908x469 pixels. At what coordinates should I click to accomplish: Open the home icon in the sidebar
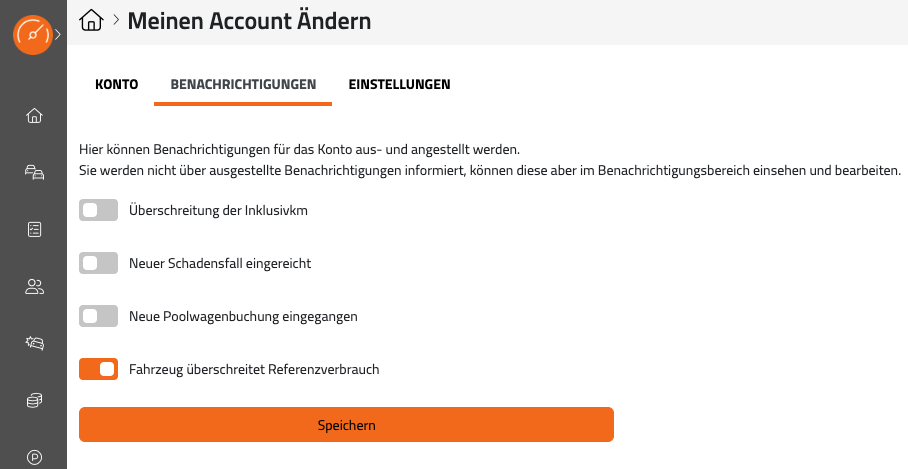(x=34, y=116)
